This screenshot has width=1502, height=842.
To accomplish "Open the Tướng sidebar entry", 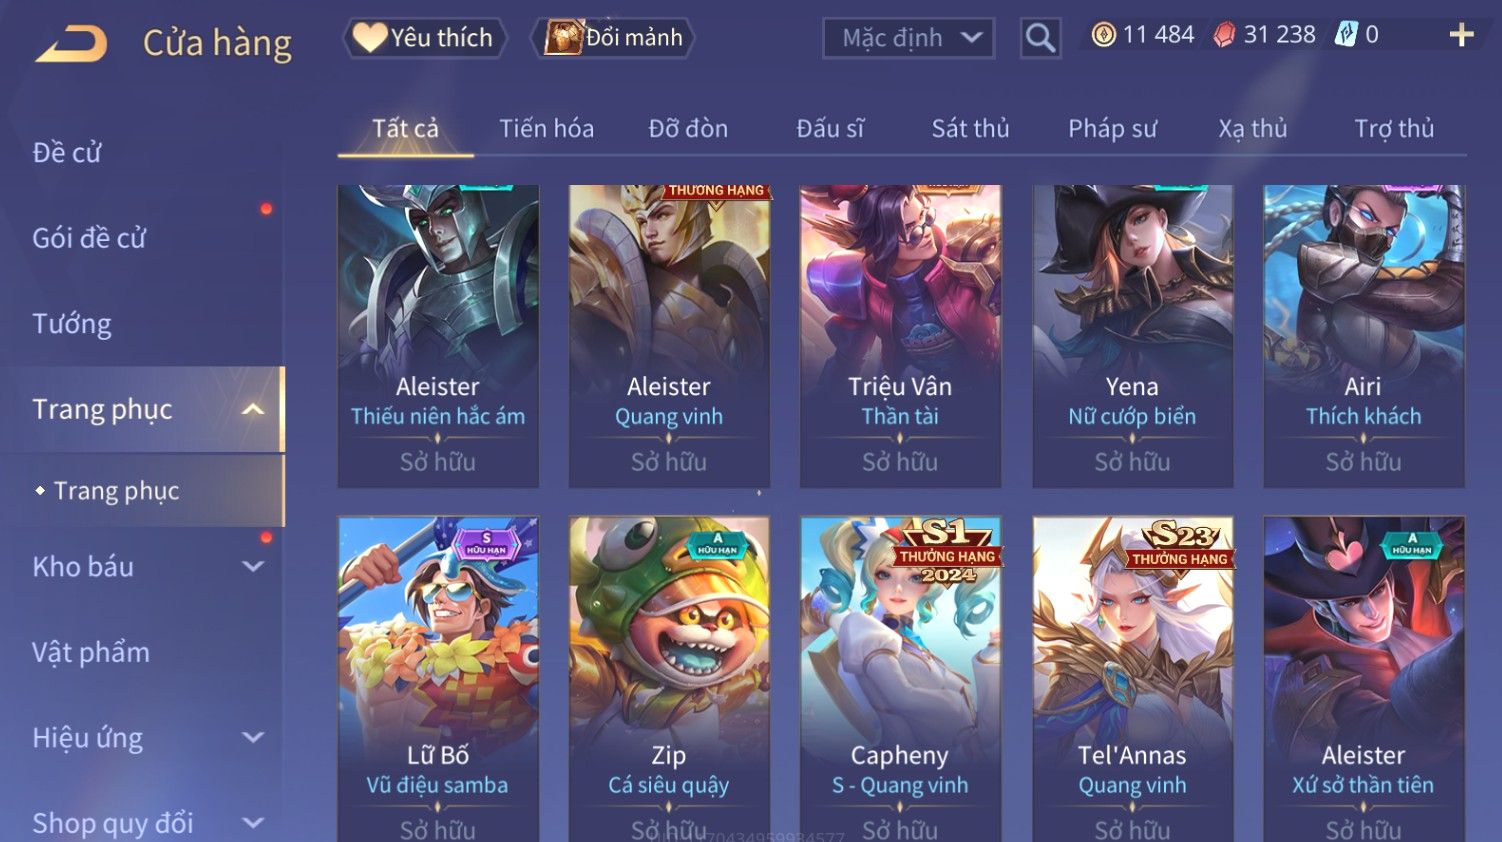I will 72,324.
